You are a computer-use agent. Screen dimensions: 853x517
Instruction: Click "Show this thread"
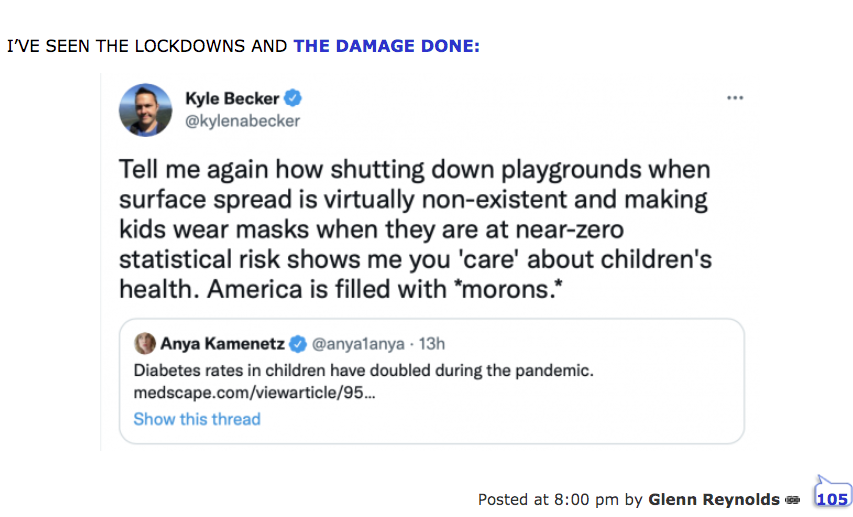point(197,419)
